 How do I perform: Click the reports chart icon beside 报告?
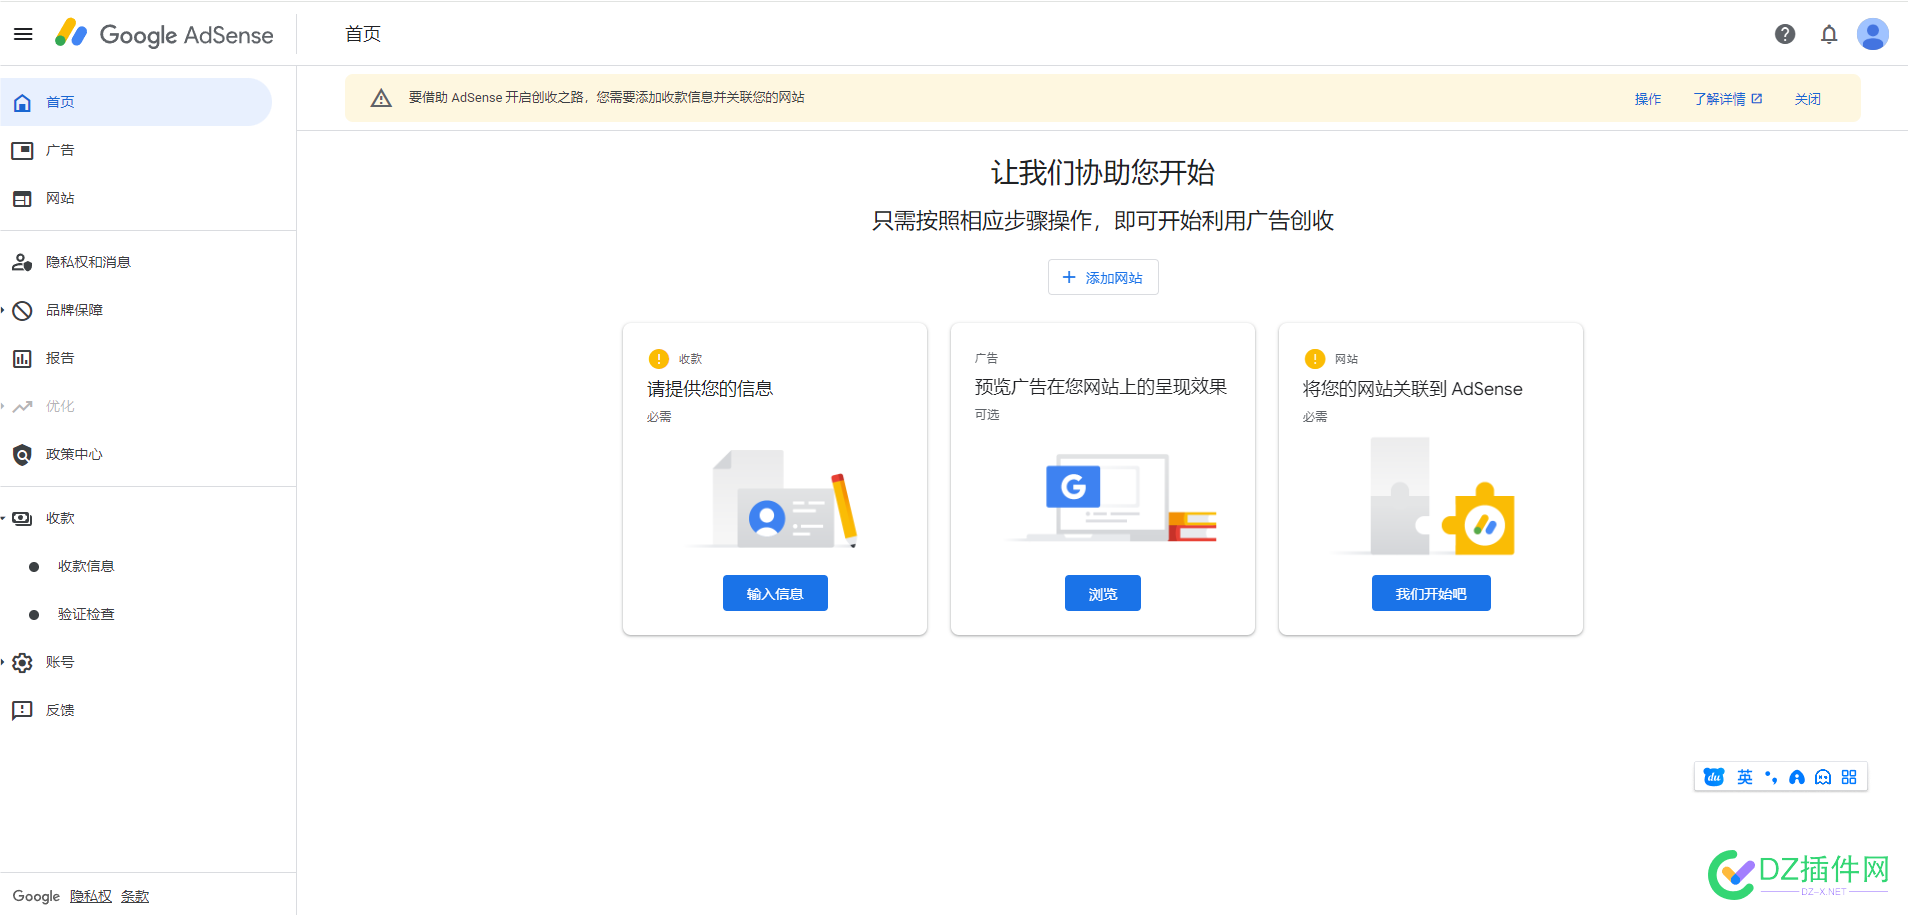point(22,358)
